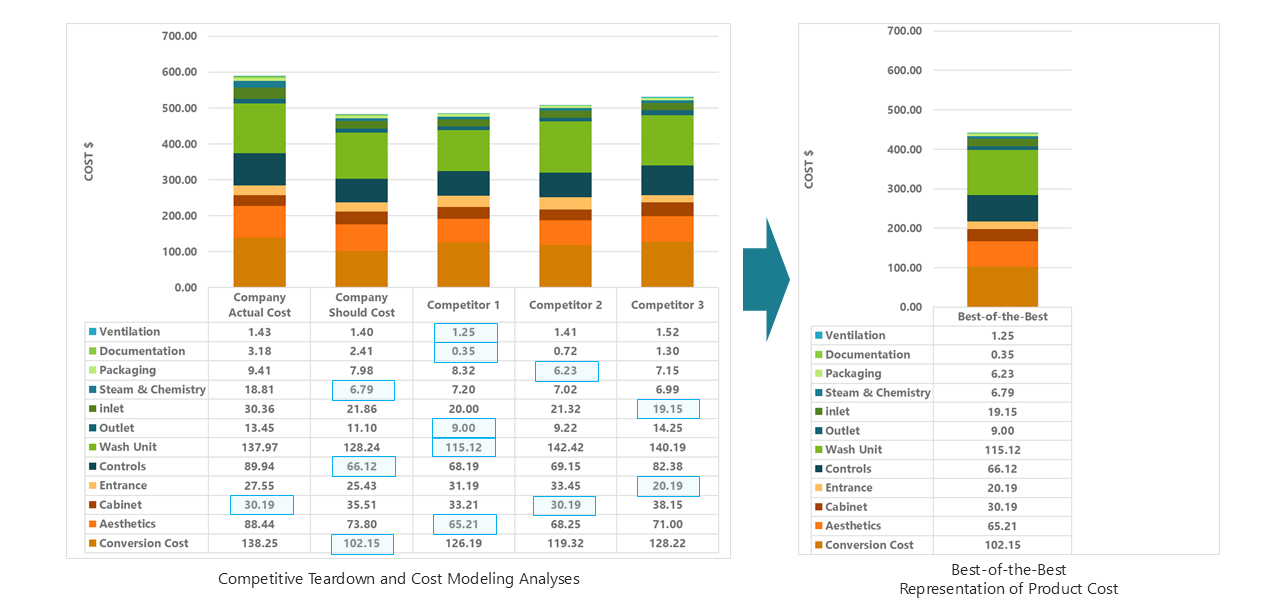This screenshot has height=609, width=1280.
Task: Select the 142.42 Wash Unit cell under Competitor 2
Action: pos(566,447)
